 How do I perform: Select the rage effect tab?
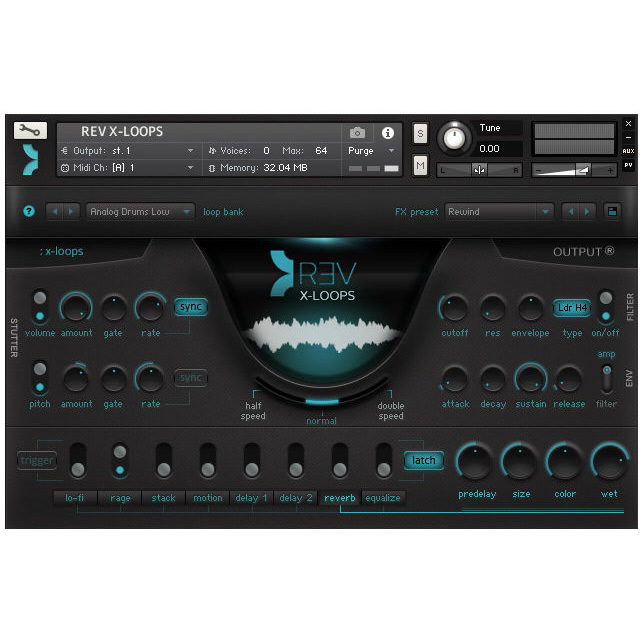pos(120,498)
